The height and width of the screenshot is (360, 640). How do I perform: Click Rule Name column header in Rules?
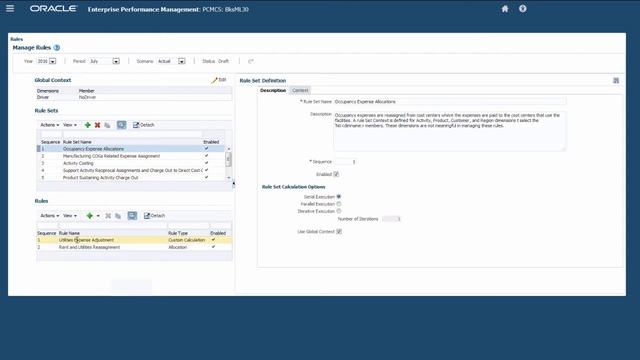point(69,233)
